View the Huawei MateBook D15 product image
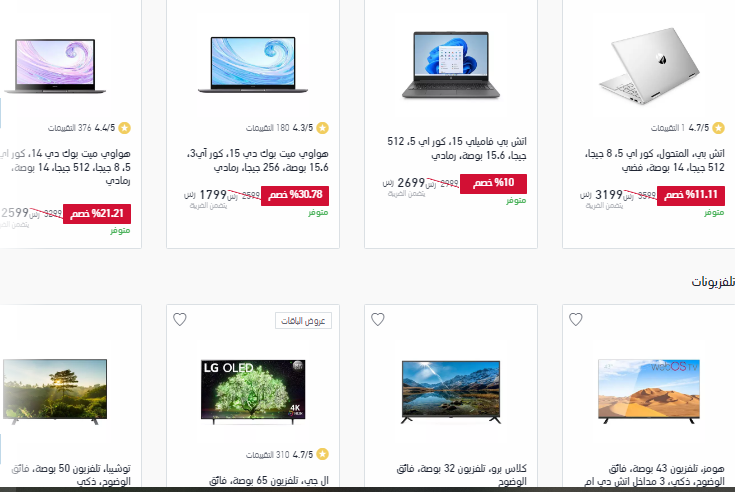The image size is (735, 492). pyautogui.click(x=253, y=65)
